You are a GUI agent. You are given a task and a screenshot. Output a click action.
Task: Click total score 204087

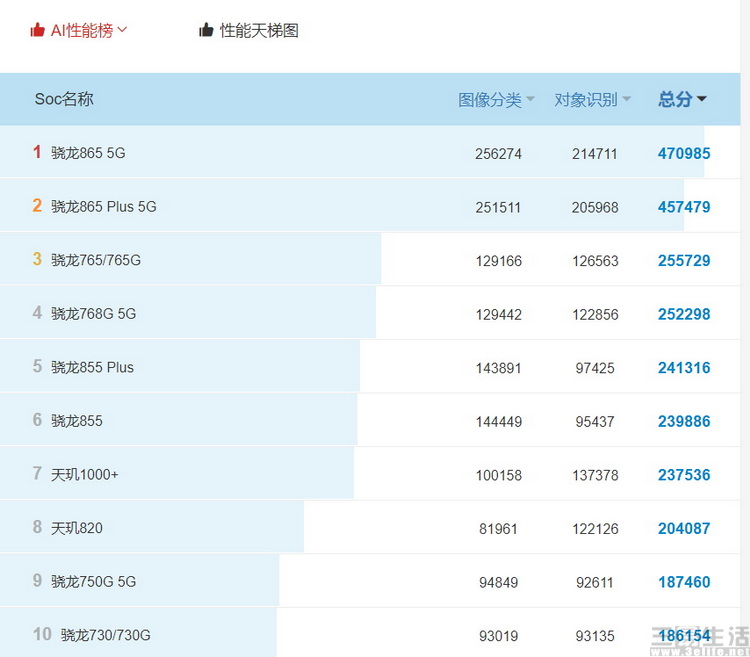684,528
